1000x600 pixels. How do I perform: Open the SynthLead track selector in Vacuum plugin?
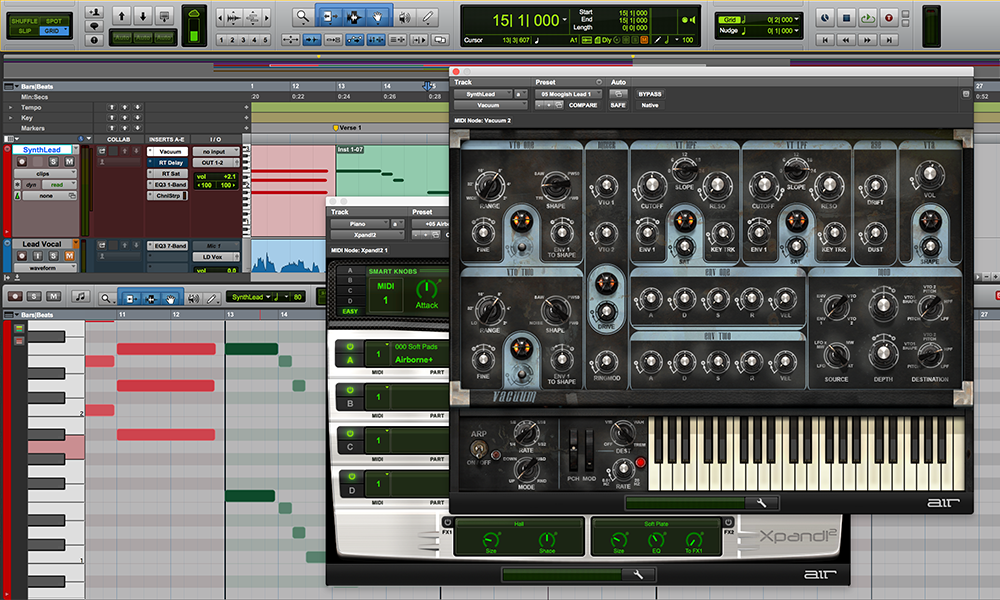483,94
